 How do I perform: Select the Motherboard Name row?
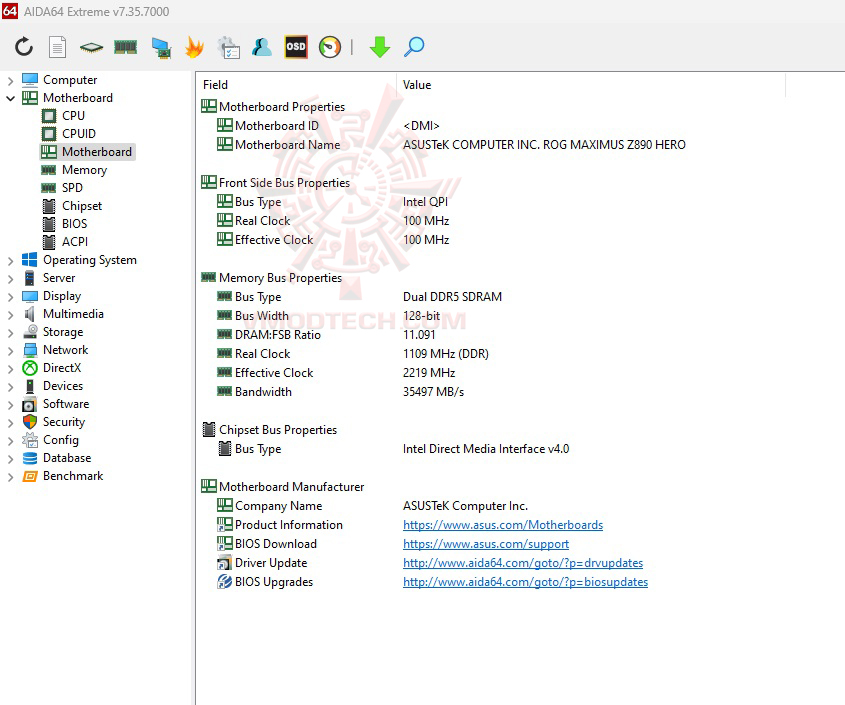451,144
